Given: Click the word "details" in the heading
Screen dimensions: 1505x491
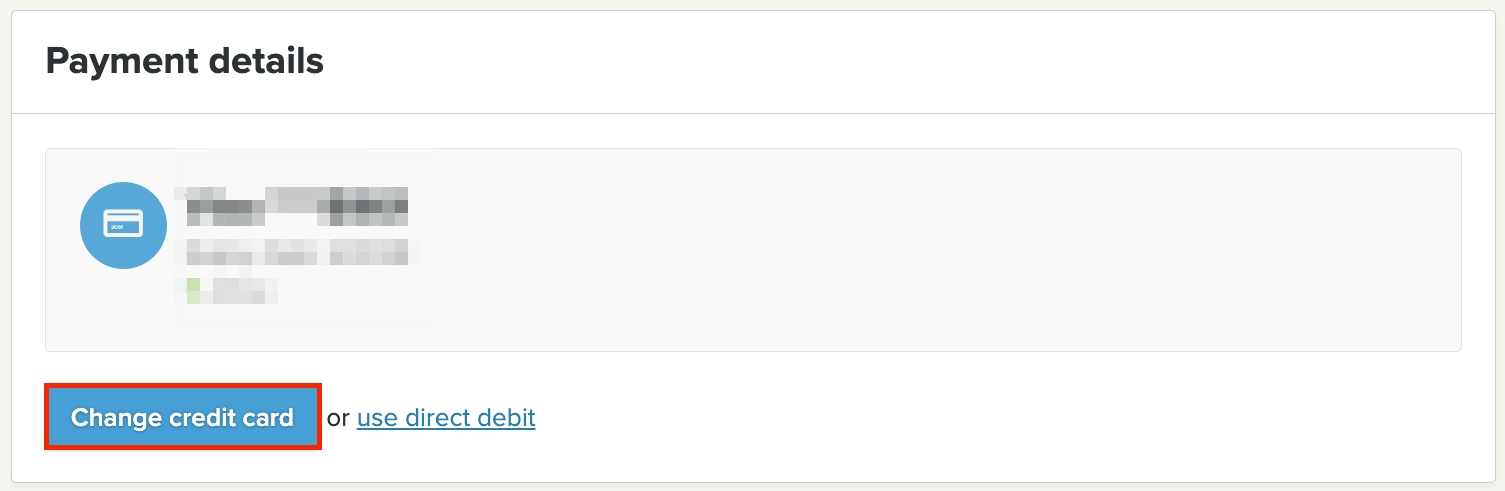Looking at the screenshot, I should [x=265, y=62].
